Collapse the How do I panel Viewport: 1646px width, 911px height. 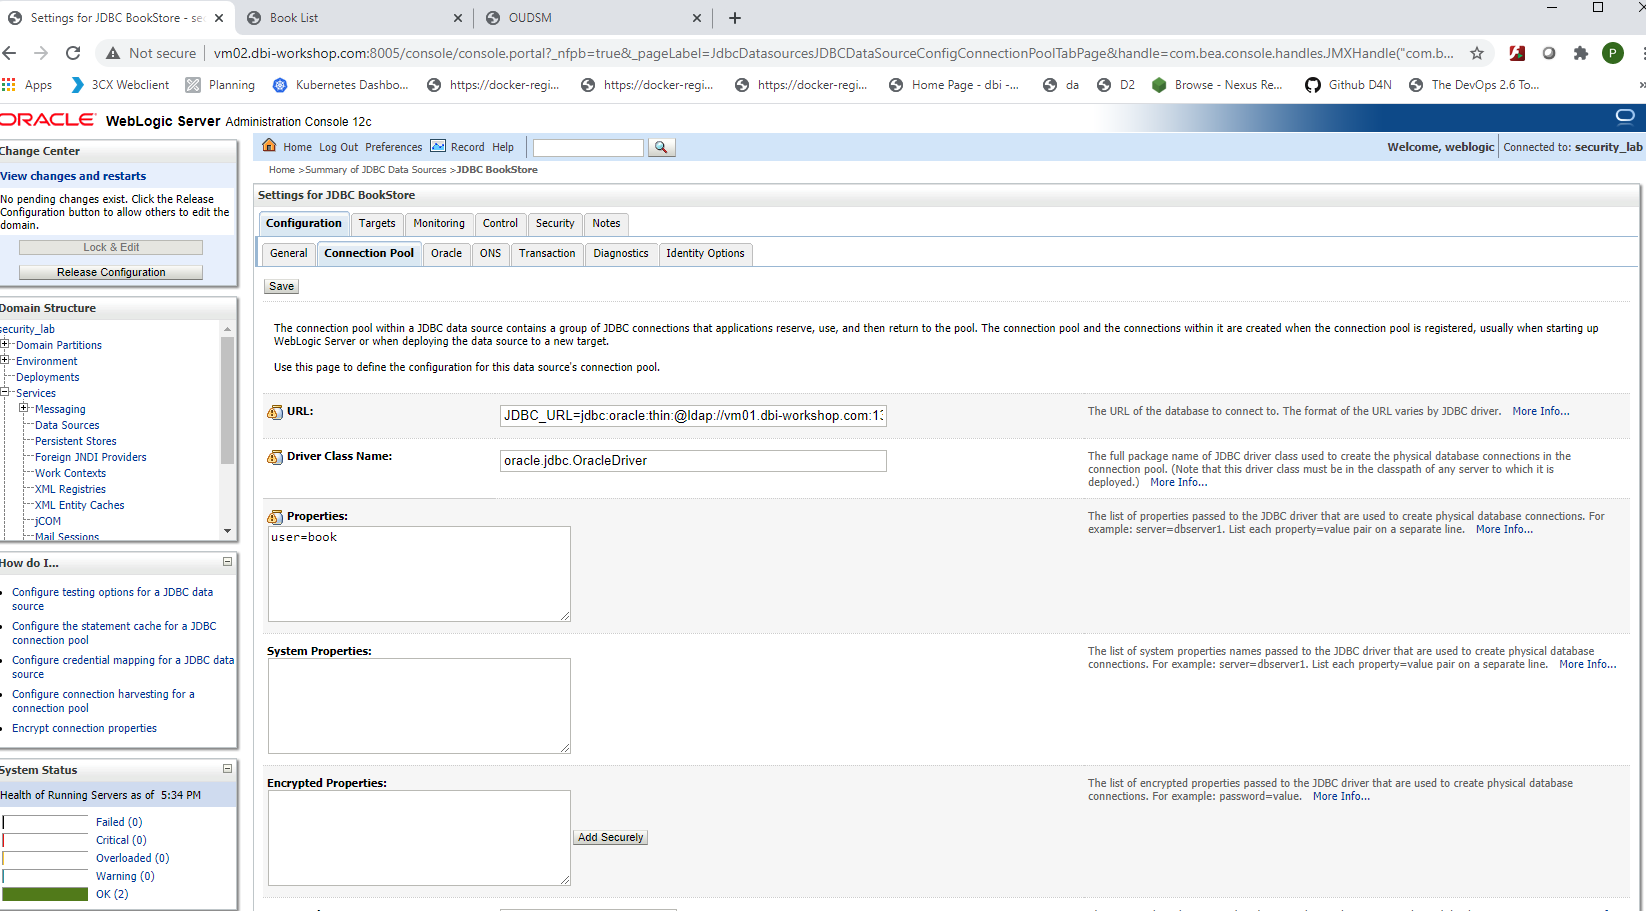[x=227, y=562]
